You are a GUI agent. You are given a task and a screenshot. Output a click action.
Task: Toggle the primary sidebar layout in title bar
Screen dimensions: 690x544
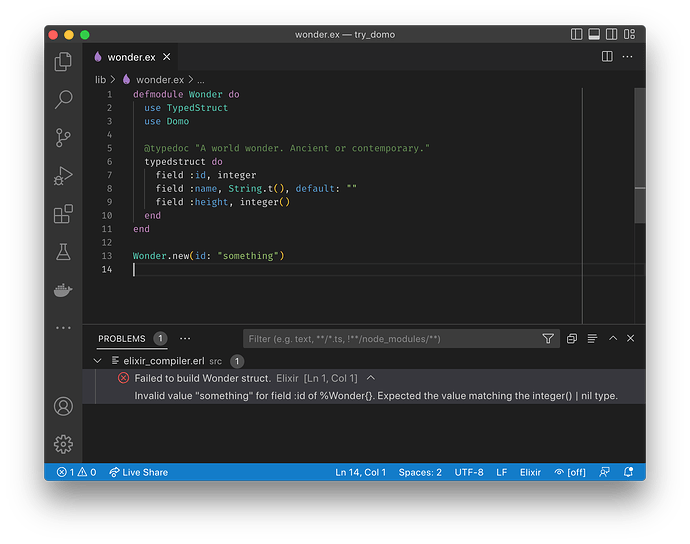(576, 34)
